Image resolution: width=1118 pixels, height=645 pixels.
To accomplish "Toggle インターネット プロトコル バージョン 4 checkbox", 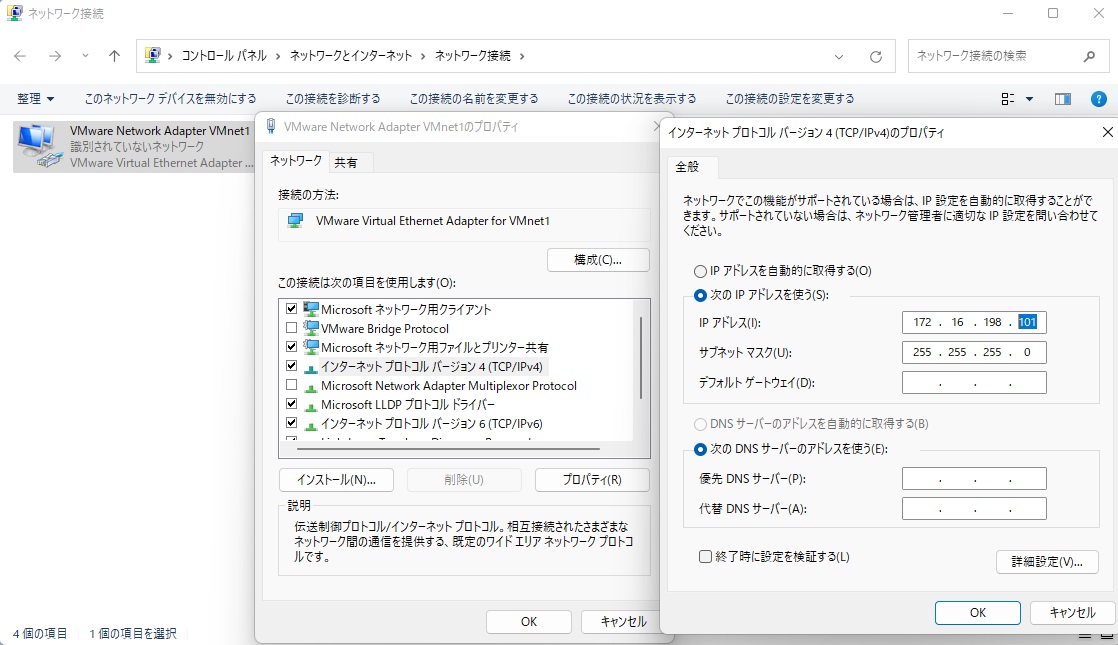I will (x=291, y=366).
